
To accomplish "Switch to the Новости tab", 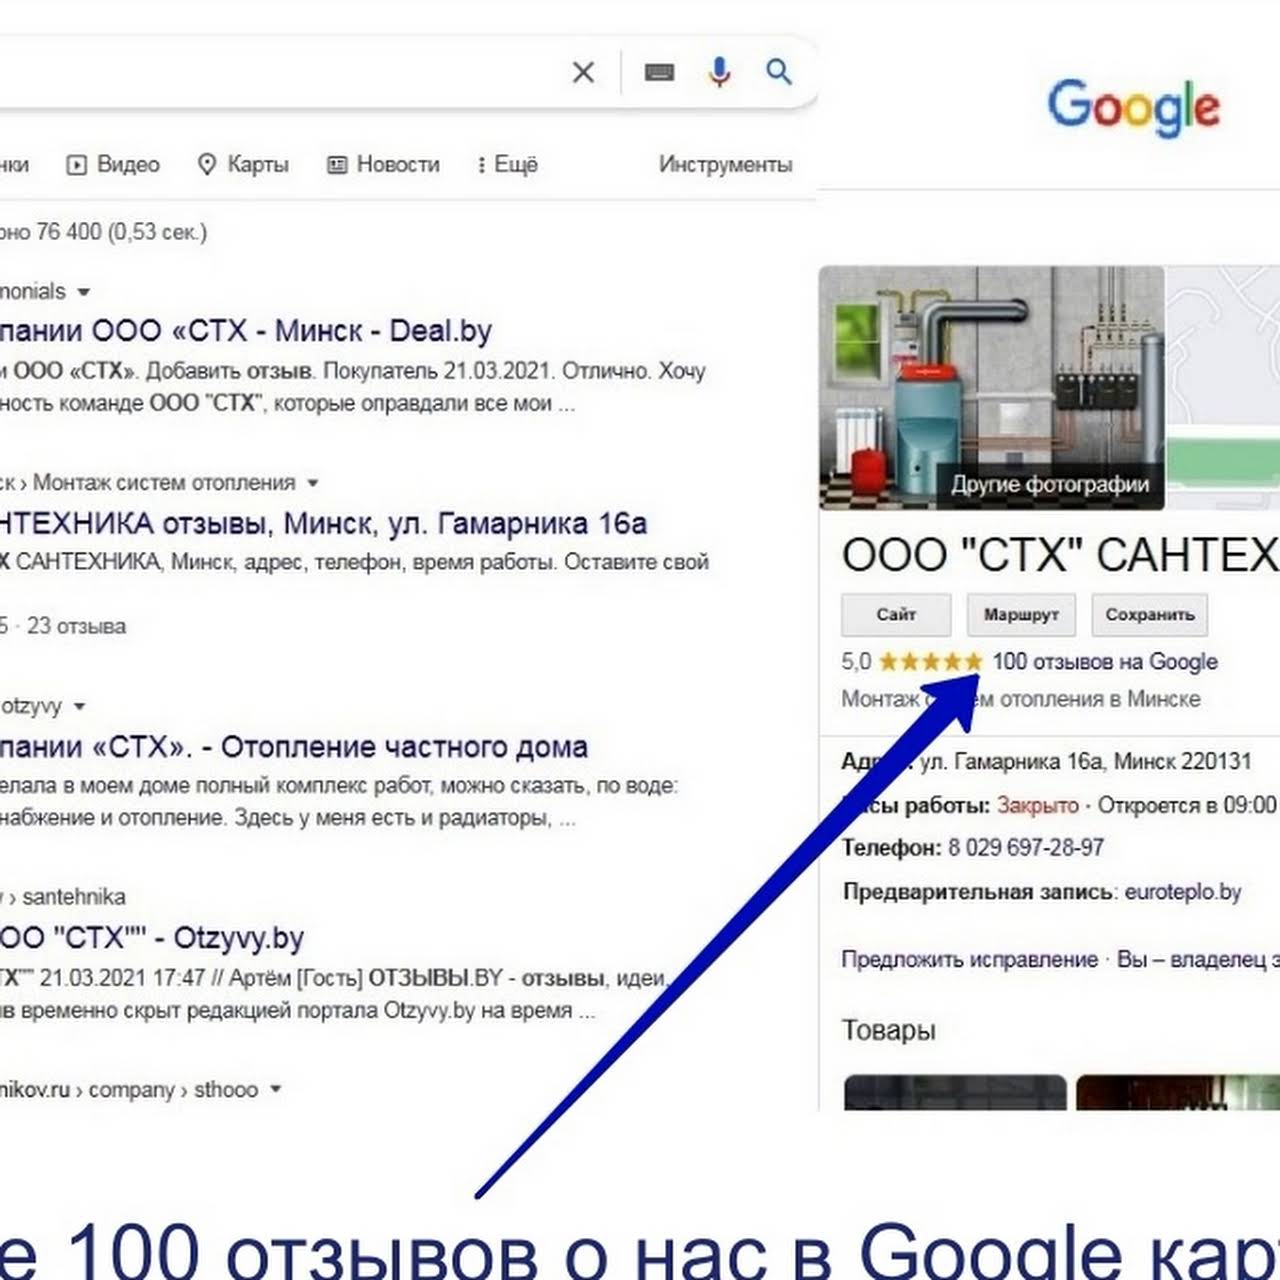I will tap(384, 165).
